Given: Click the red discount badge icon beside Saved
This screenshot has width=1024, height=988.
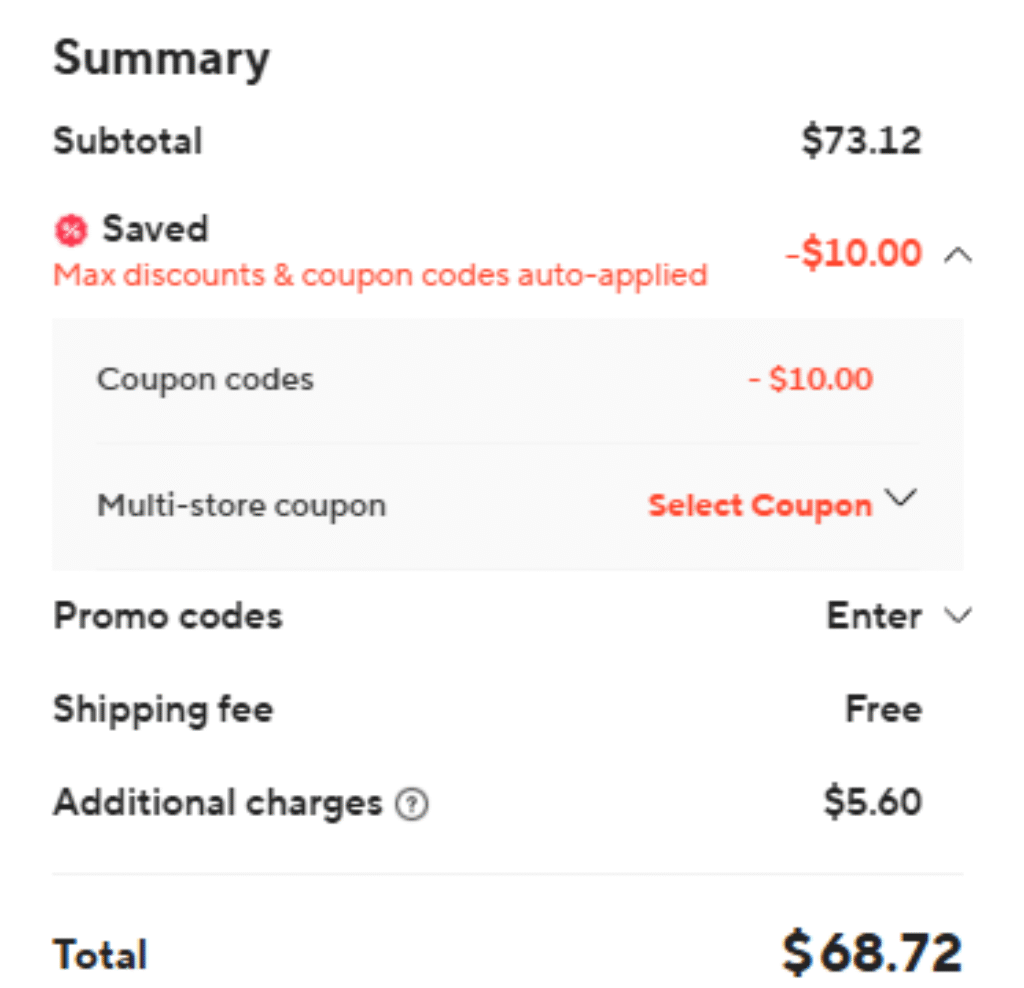Looking at the screenshot, I should (x=71, y=231).
